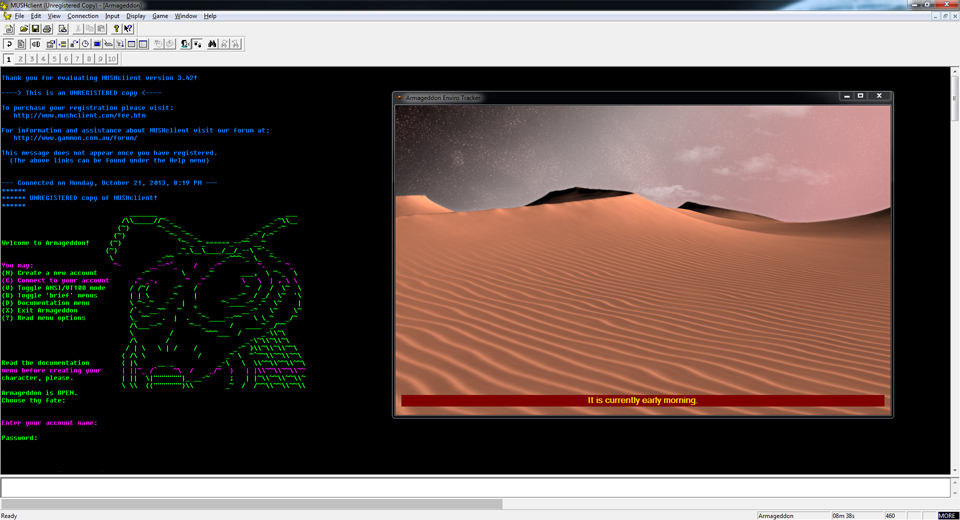The image size is (960, 520).
Task: Click the context help arrow-question icon
Action: pos(128,29)
